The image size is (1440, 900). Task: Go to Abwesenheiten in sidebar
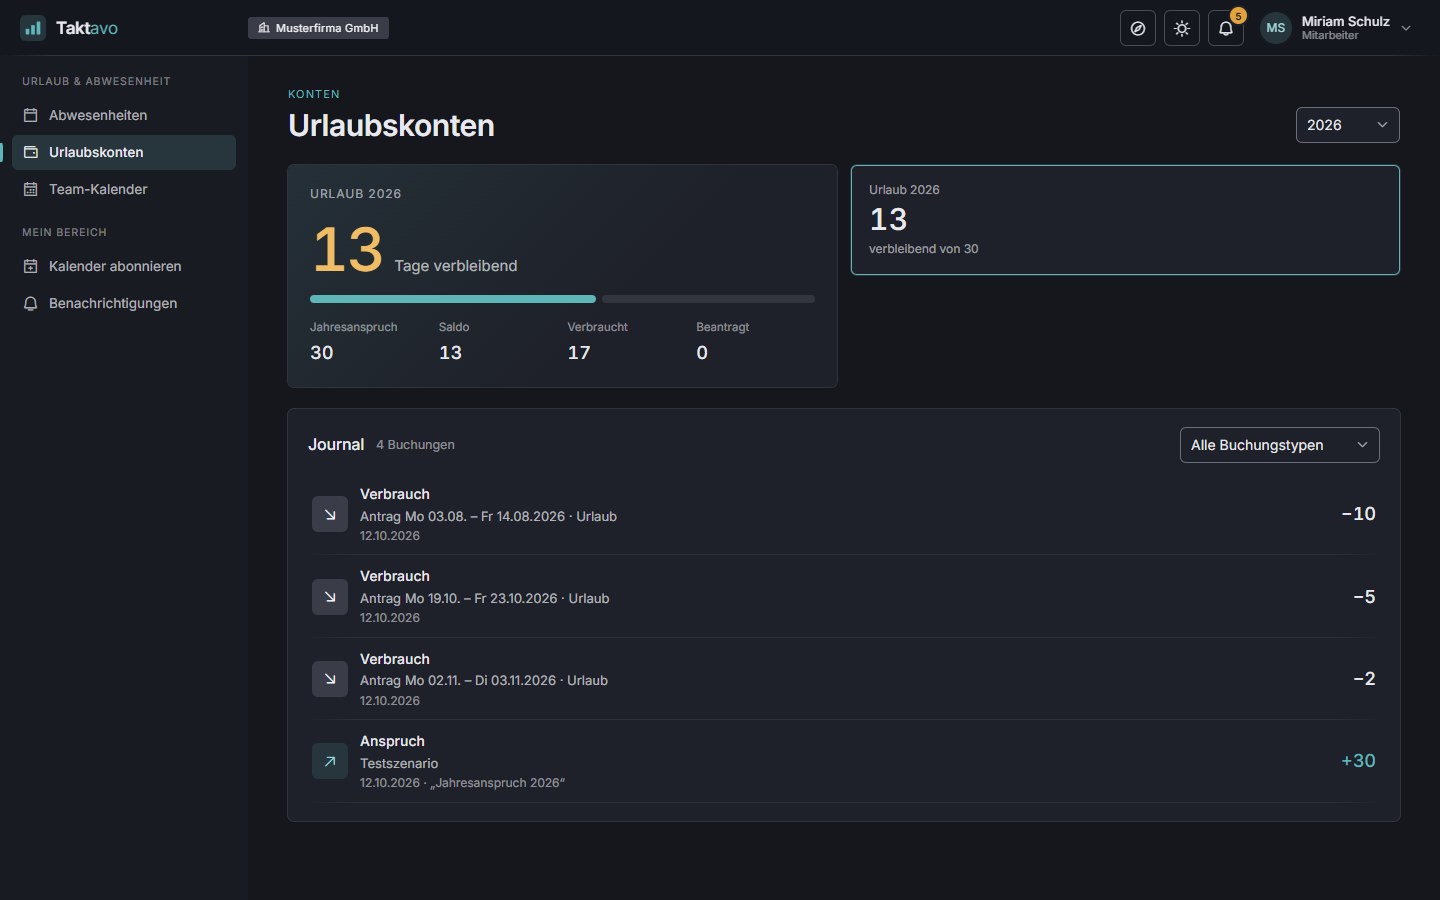pos(124,115)
